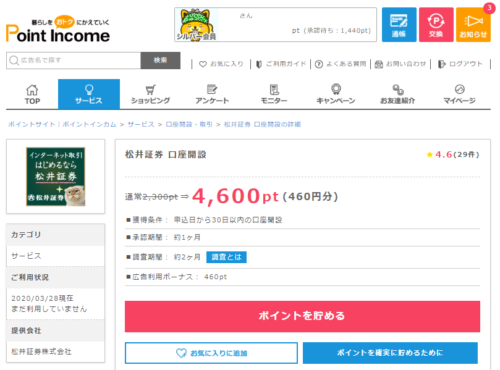Open the ショッピング tab
The height and width of the screenshot is (370, 500).
tap(150, 94)
